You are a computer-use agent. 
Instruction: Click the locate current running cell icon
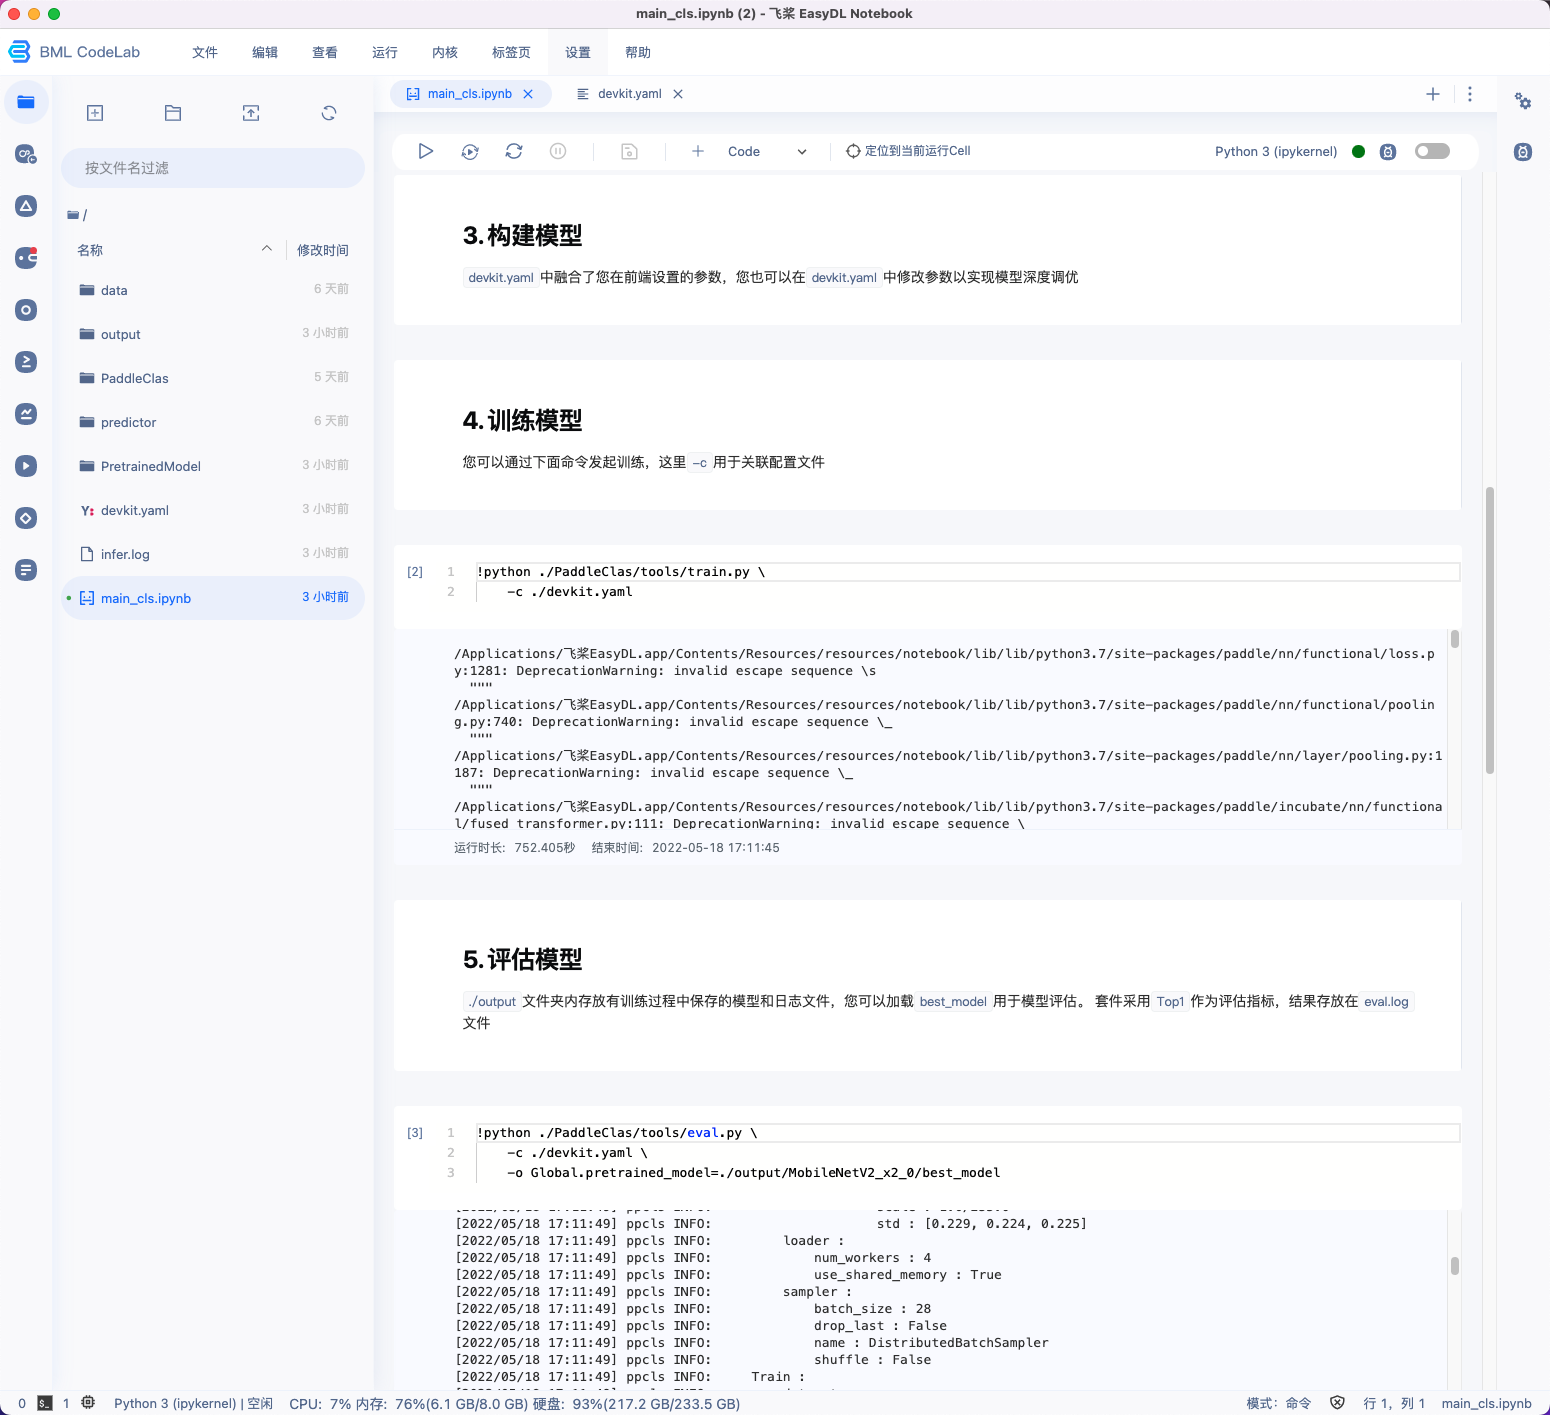coord(853,151)
